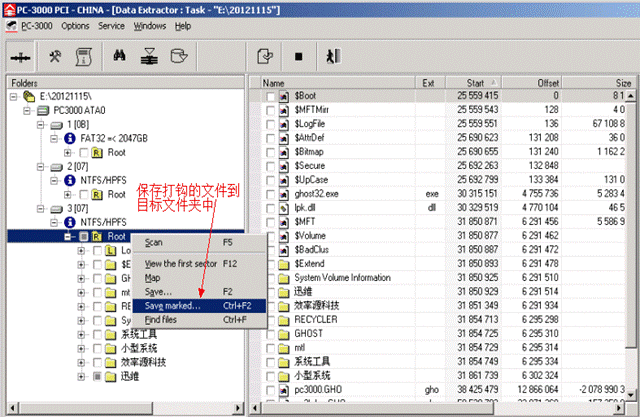Sort by the Size column header
This screenshot has height=417, width=640.
coord(598,83)
